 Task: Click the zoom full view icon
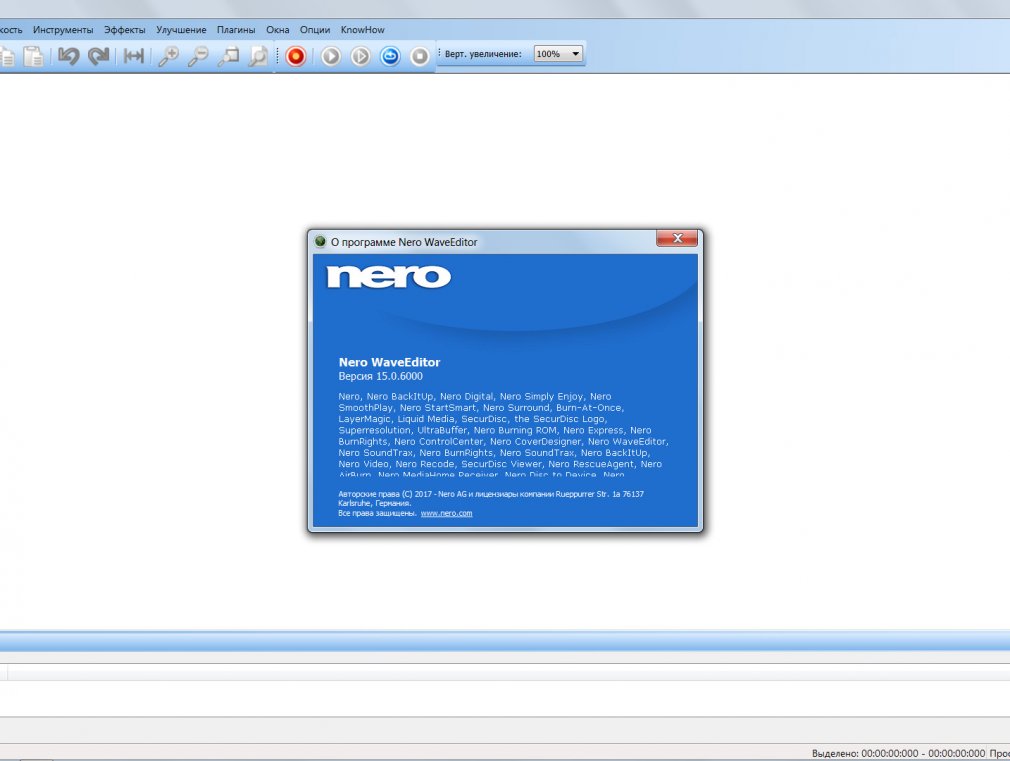tap(258, 56)
